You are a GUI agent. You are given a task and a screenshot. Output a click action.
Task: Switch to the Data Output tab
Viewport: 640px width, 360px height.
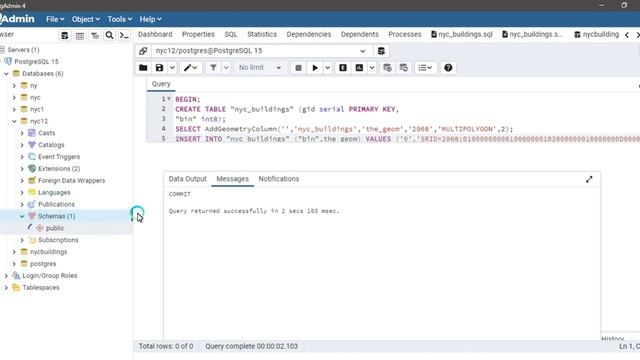187,179
